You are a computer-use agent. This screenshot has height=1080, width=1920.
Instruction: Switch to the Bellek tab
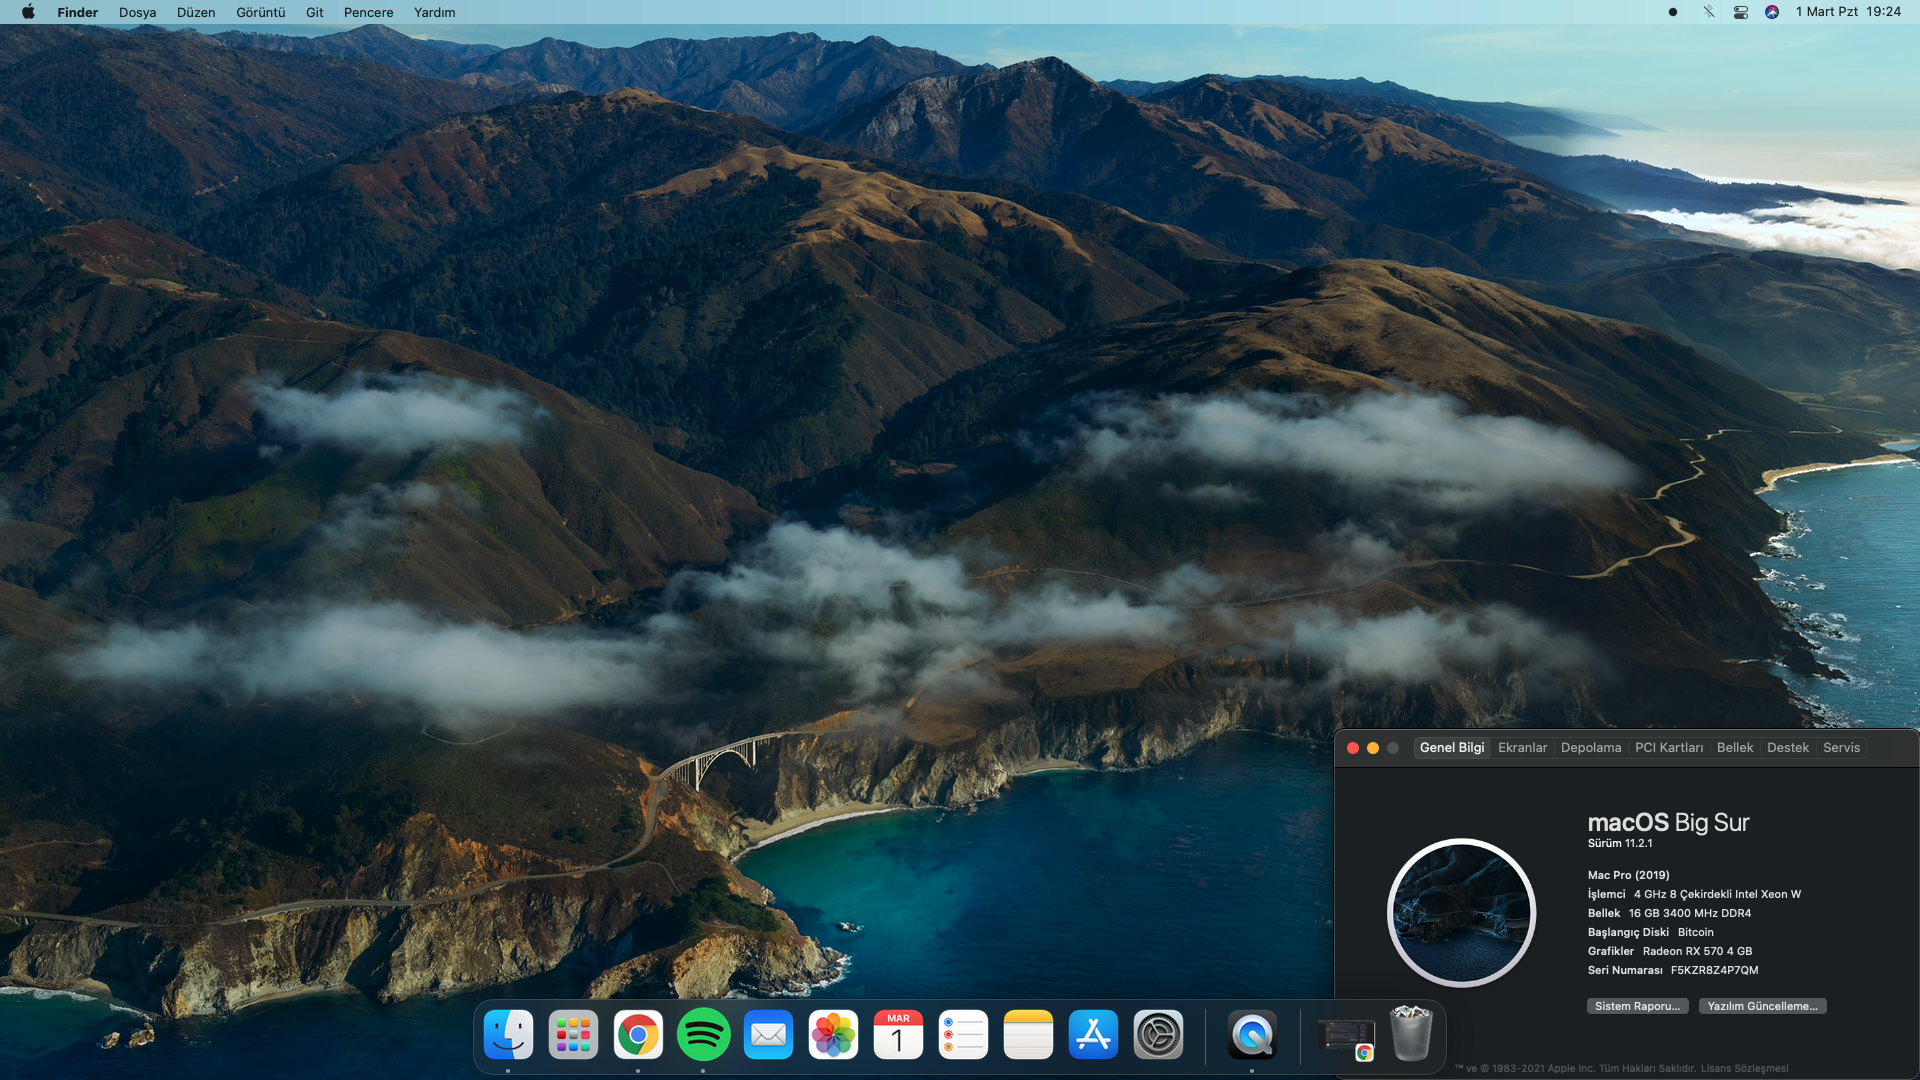pos(1734,748)
